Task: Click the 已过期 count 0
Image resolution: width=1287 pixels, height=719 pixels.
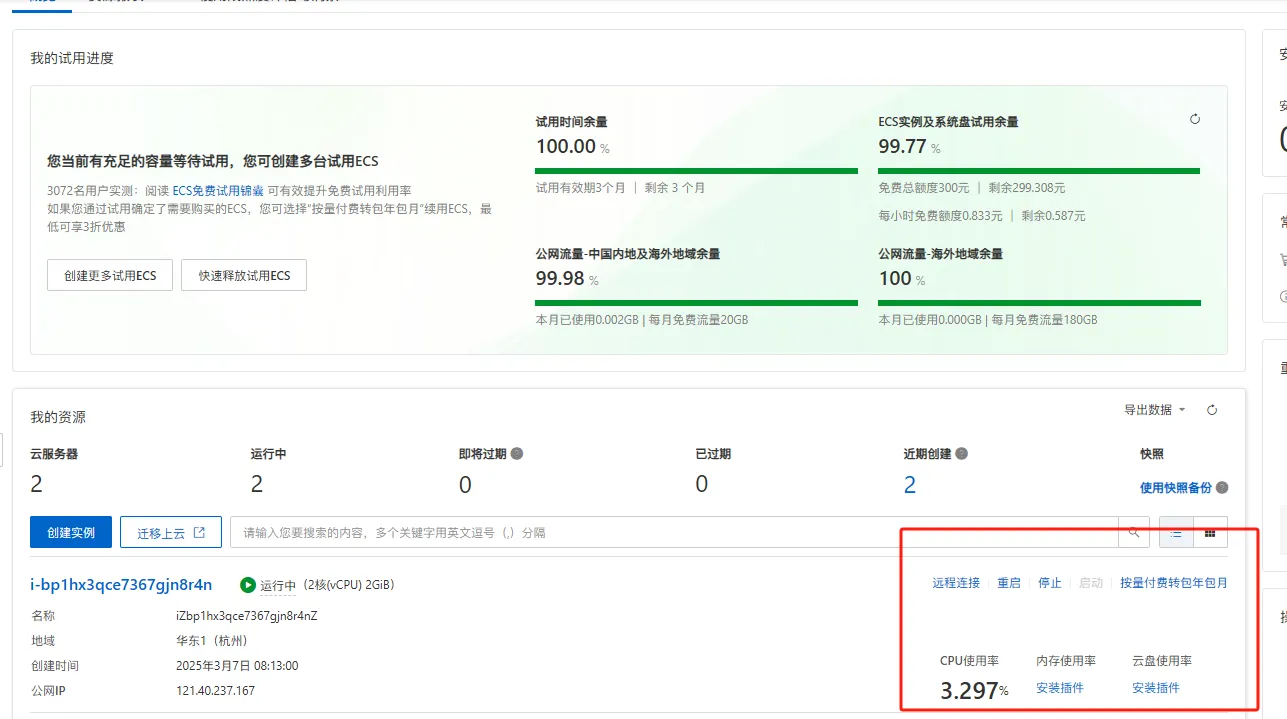Action: pyautogui.click(x=702, y=485)
